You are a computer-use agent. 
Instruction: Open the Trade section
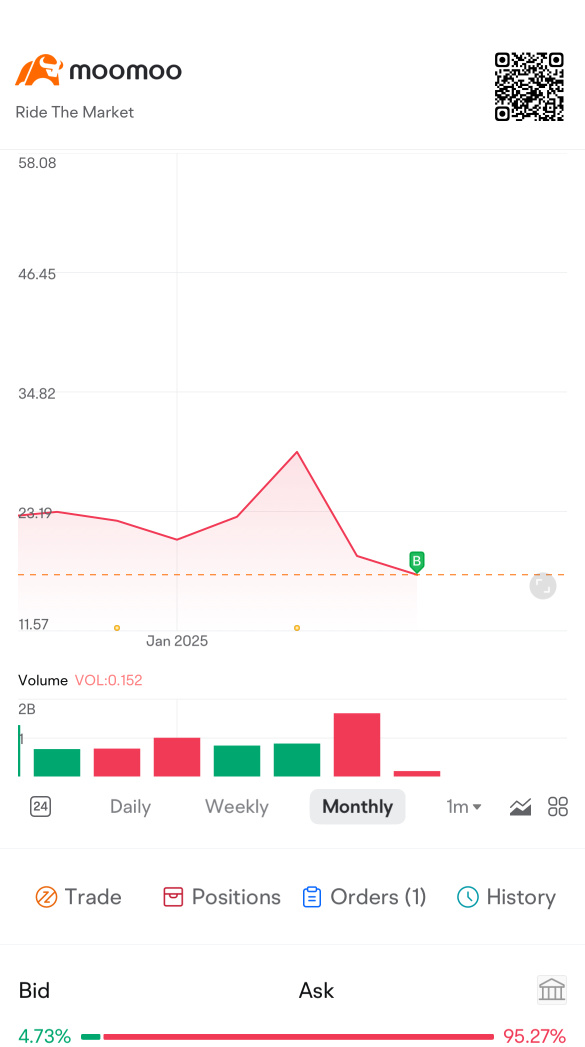pos(78,897)
